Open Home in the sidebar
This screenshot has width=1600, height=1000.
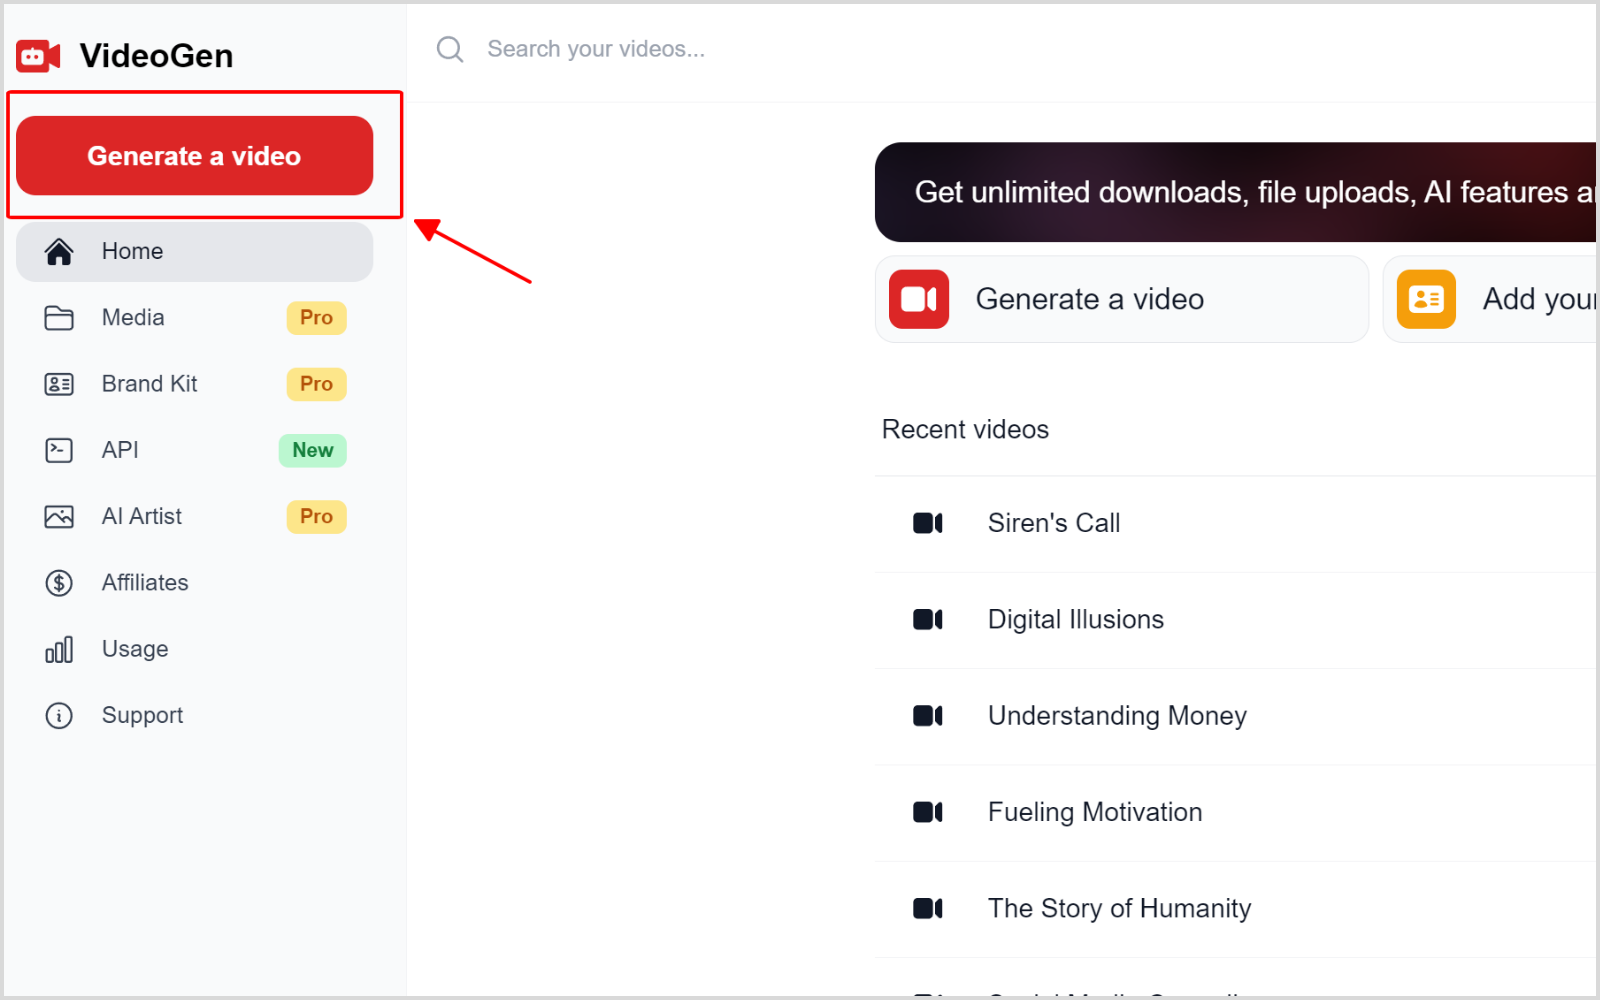pyautogui.click(x=195, y=251)
